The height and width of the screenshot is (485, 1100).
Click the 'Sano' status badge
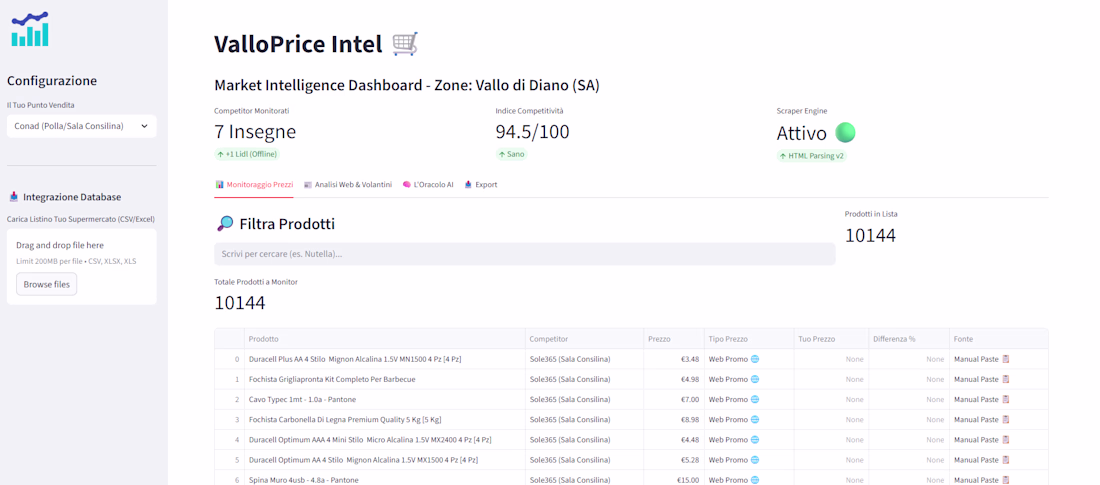[511, 154]
